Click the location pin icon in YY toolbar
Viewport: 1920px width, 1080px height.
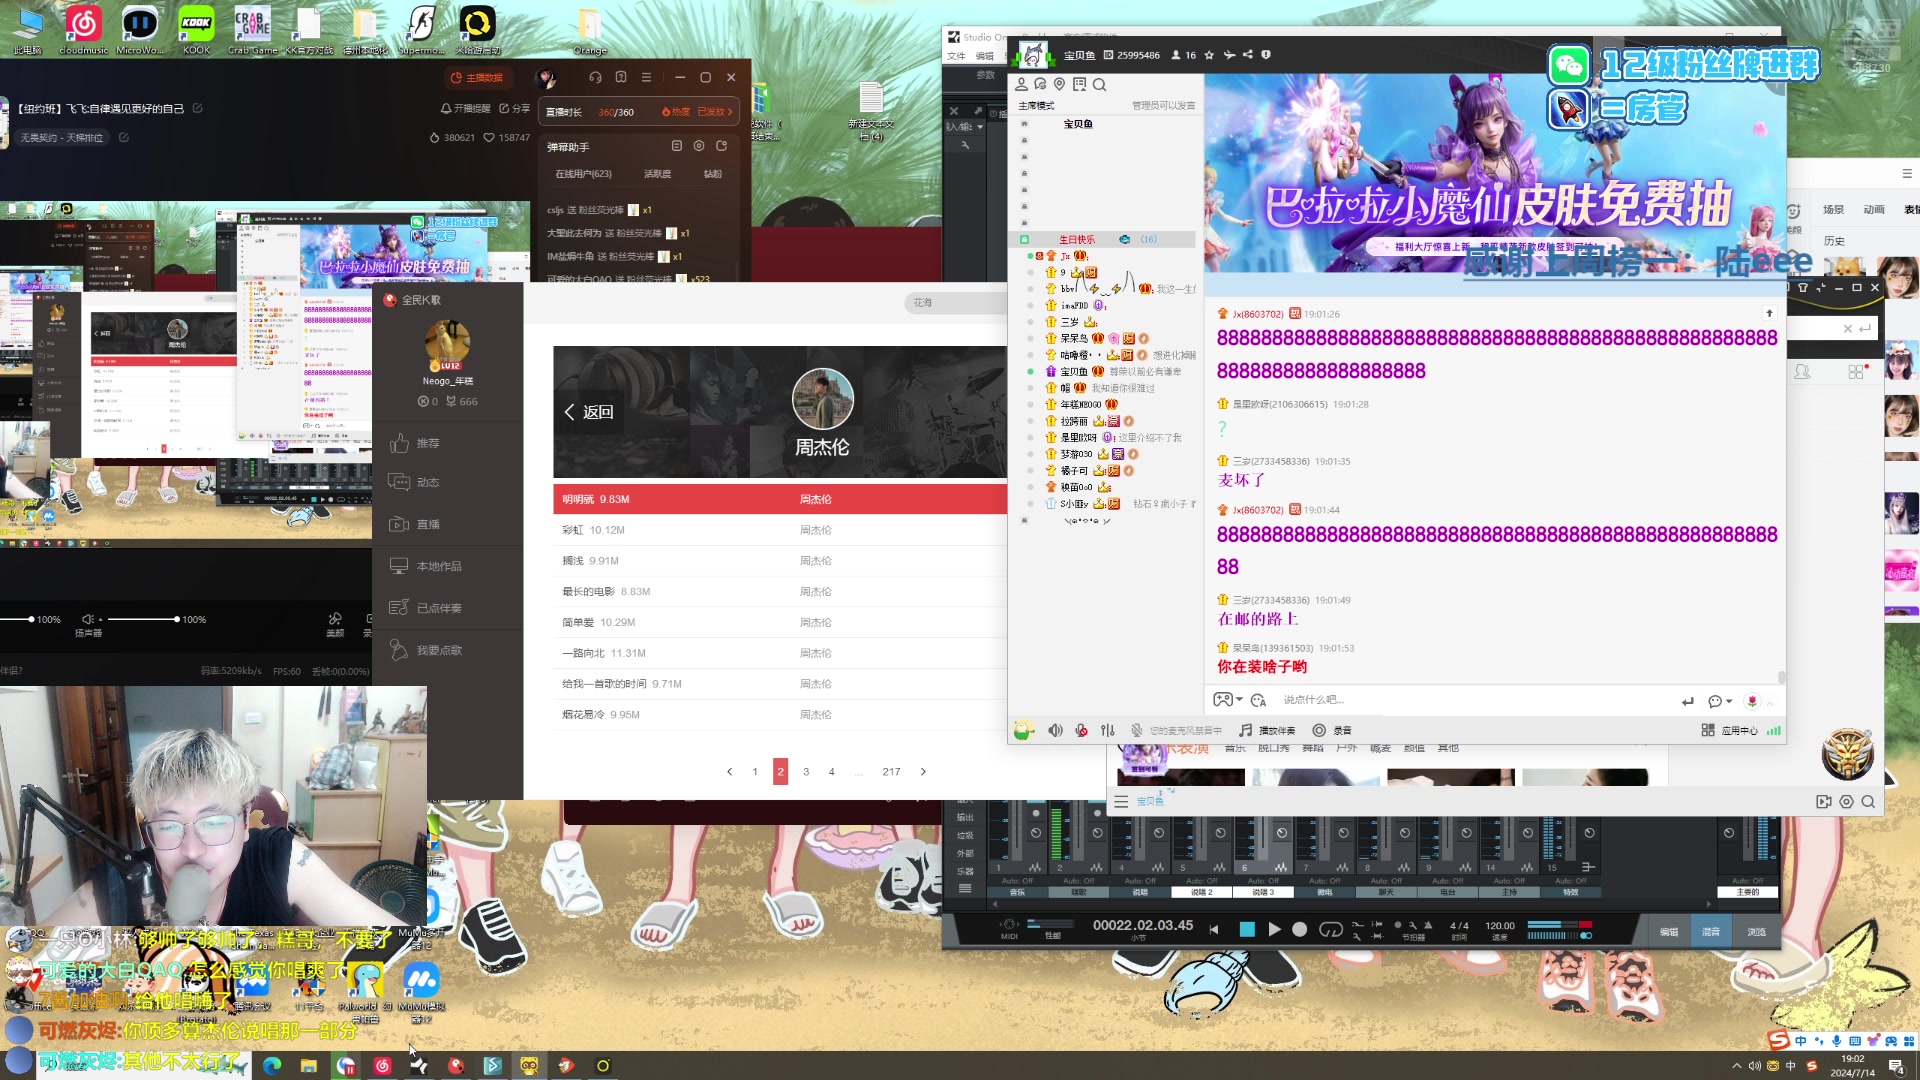(x=1060, y=85)
